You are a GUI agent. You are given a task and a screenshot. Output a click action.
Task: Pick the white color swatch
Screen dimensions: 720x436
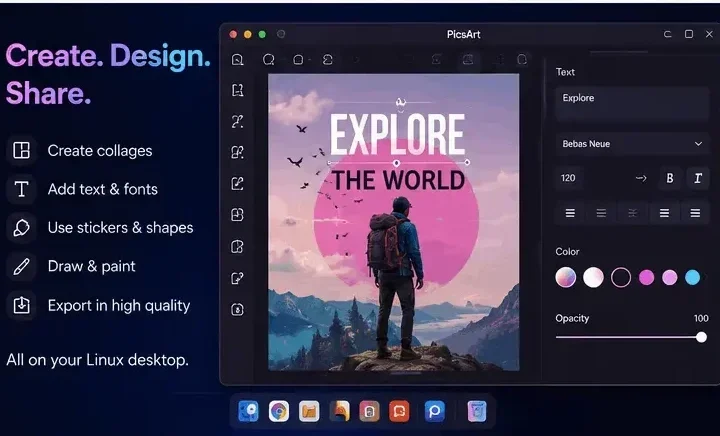coord(593,277)
